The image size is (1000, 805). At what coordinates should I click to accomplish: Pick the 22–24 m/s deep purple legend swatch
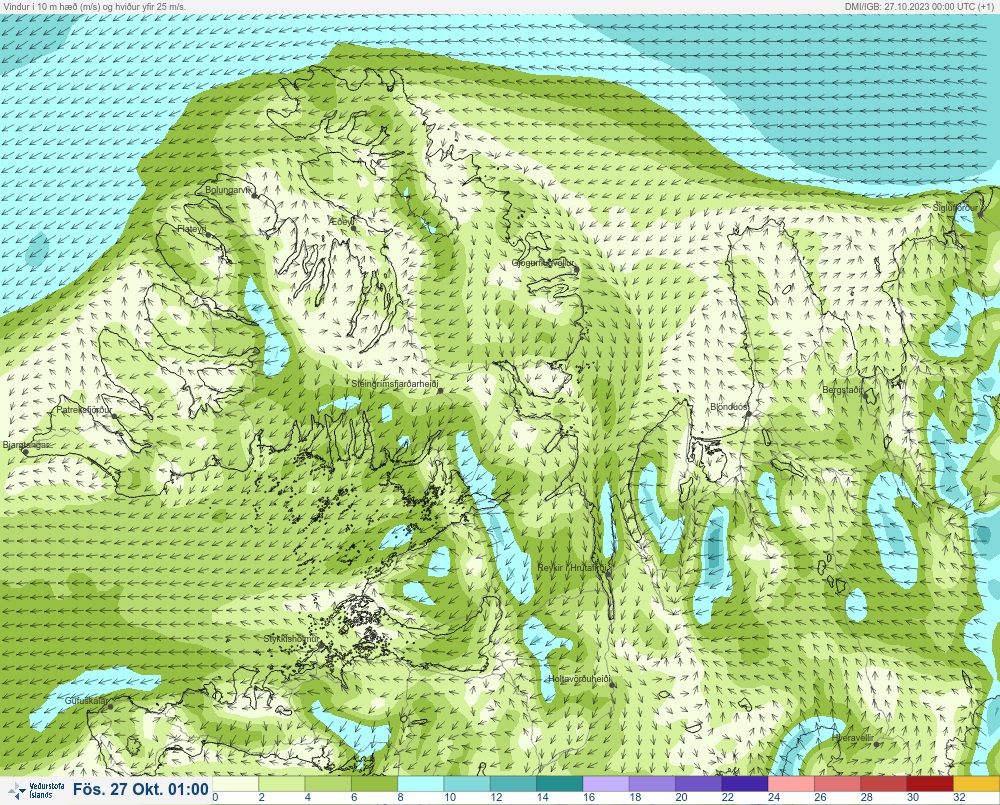(x=745, y=783)
